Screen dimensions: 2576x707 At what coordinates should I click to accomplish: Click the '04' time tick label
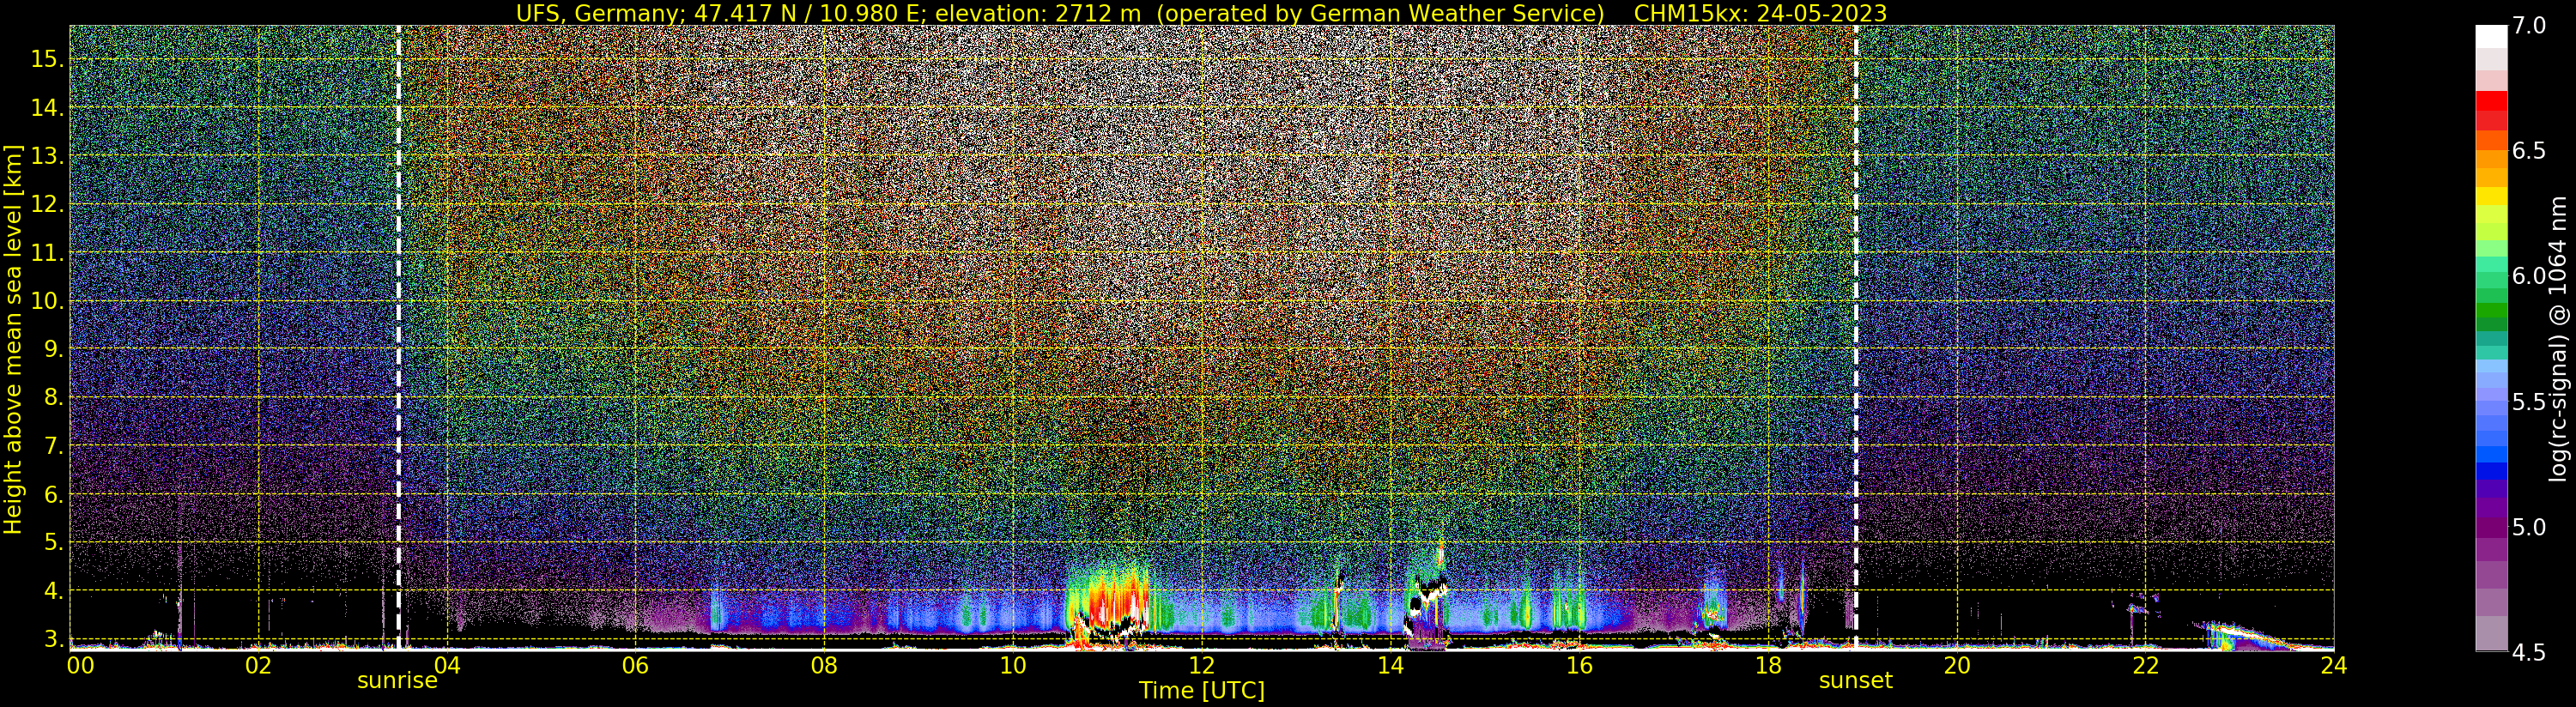(x=447, y=665)
